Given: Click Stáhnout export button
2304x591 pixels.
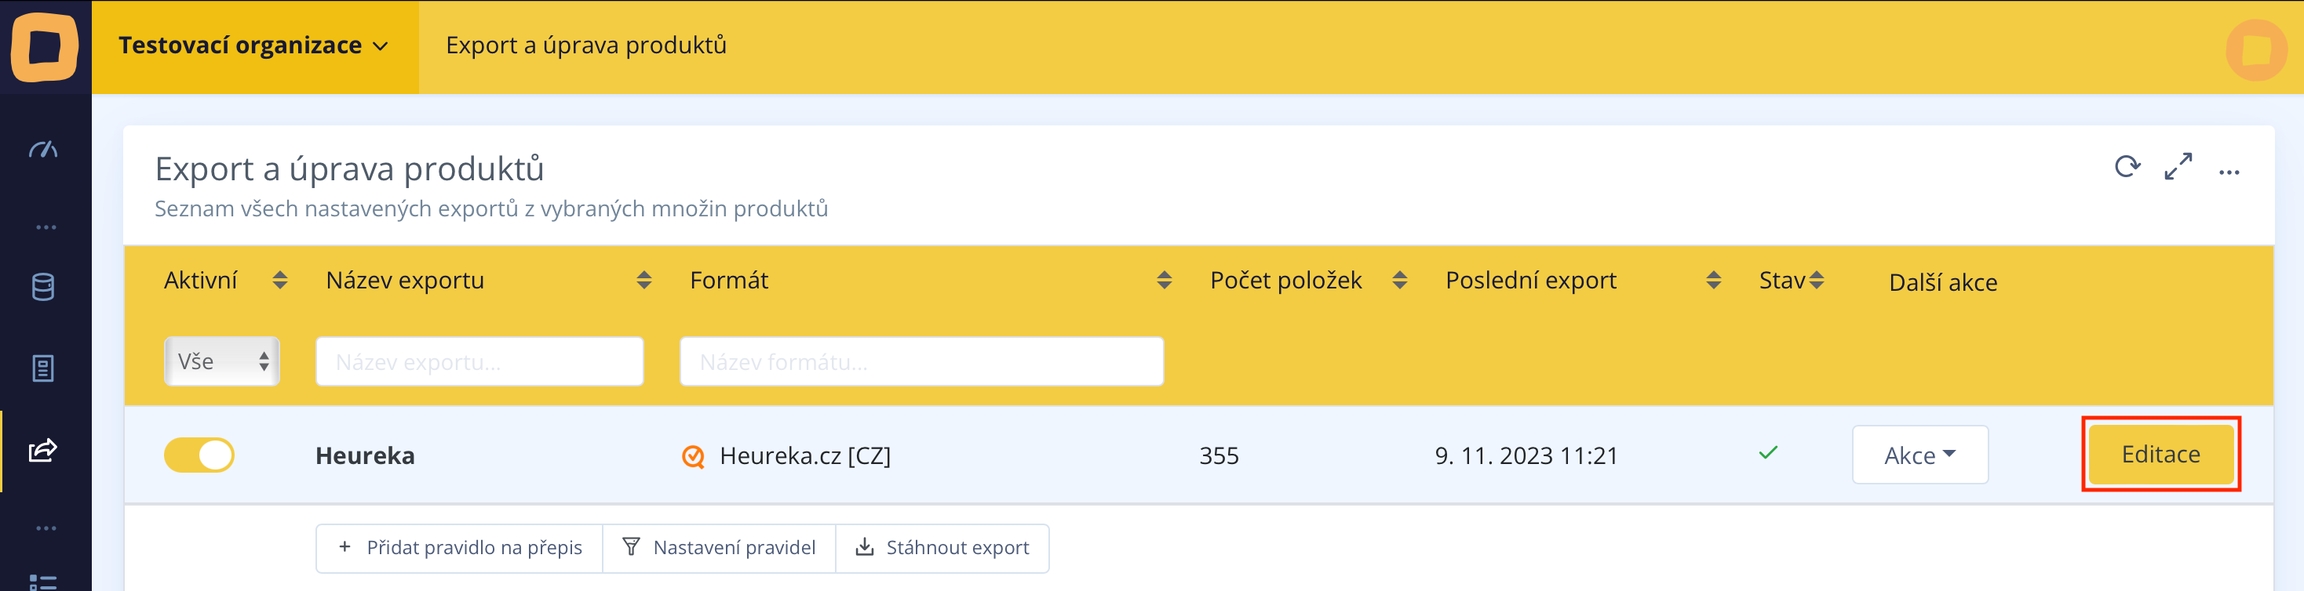Looking at the screenshot, I should tap(942, 548).
